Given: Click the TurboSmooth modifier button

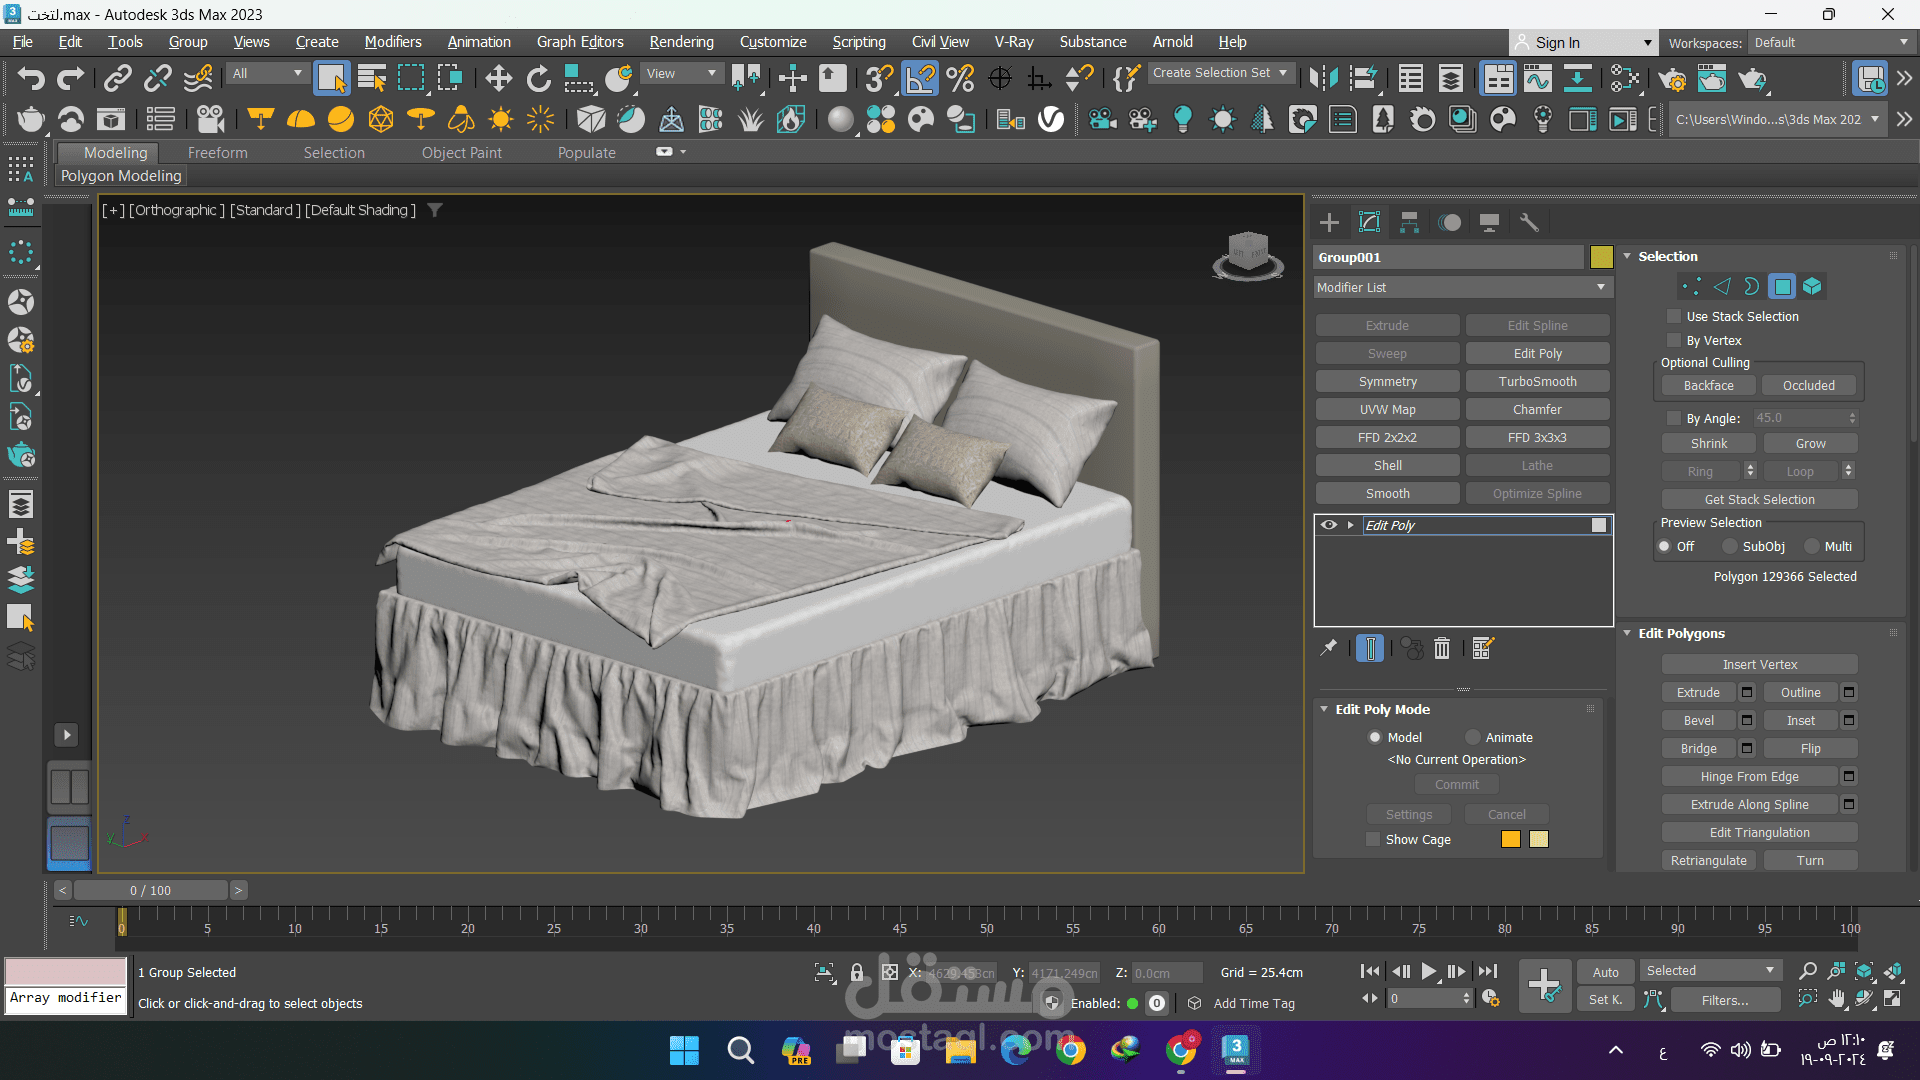Looking at the screenshot, I should (1537, 381).
